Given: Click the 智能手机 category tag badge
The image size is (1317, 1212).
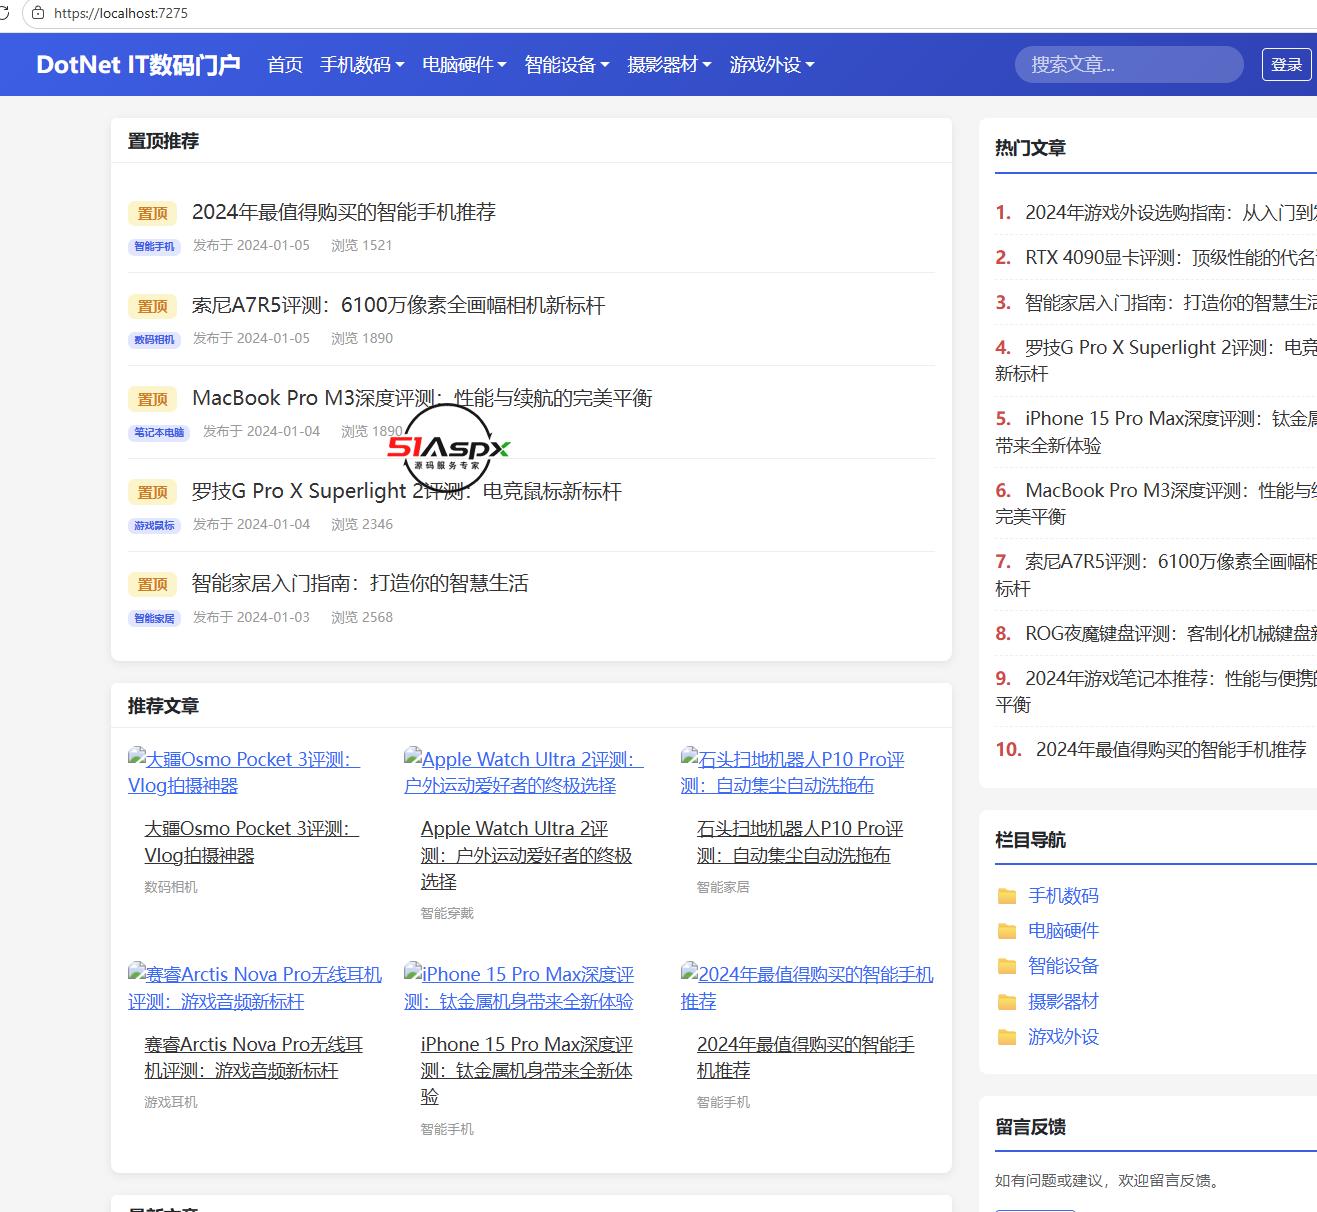Looking at the screenshot, I should pyautogui.click(x=154, y=246).
